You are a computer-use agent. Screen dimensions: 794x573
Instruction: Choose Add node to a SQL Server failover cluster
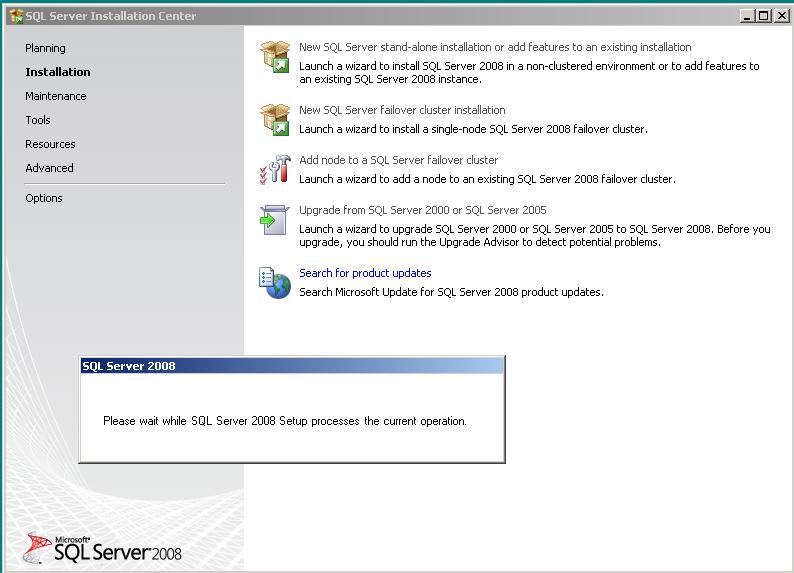(x=399, y=160)
